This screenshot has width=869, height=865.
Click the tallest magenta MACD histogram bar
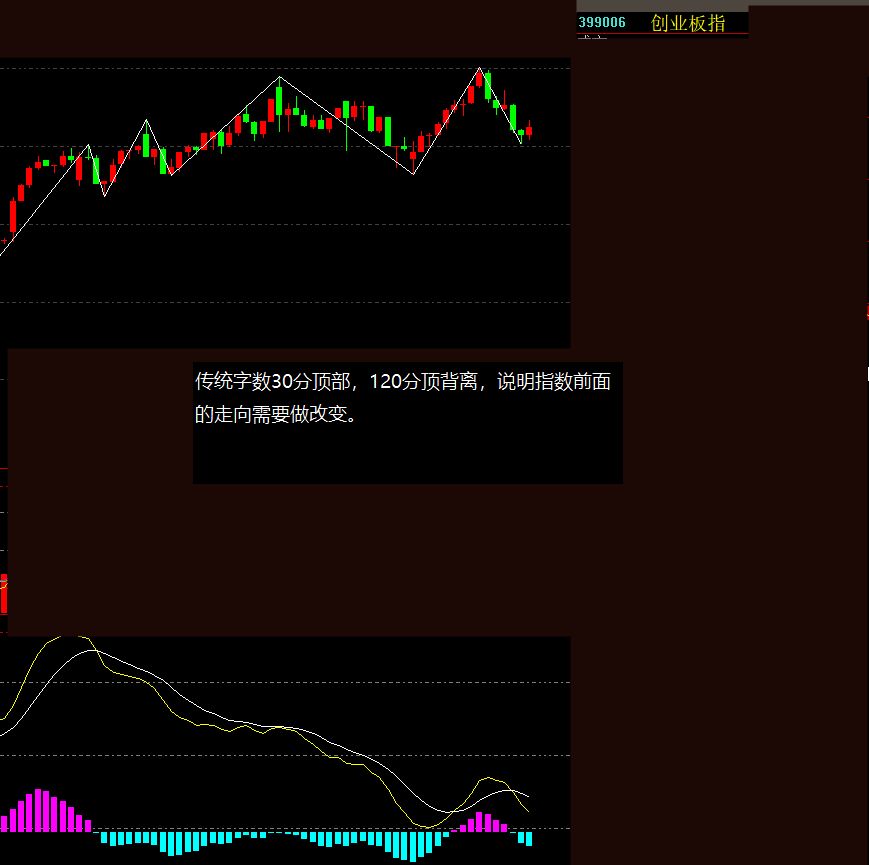click(x=38, y=810)
